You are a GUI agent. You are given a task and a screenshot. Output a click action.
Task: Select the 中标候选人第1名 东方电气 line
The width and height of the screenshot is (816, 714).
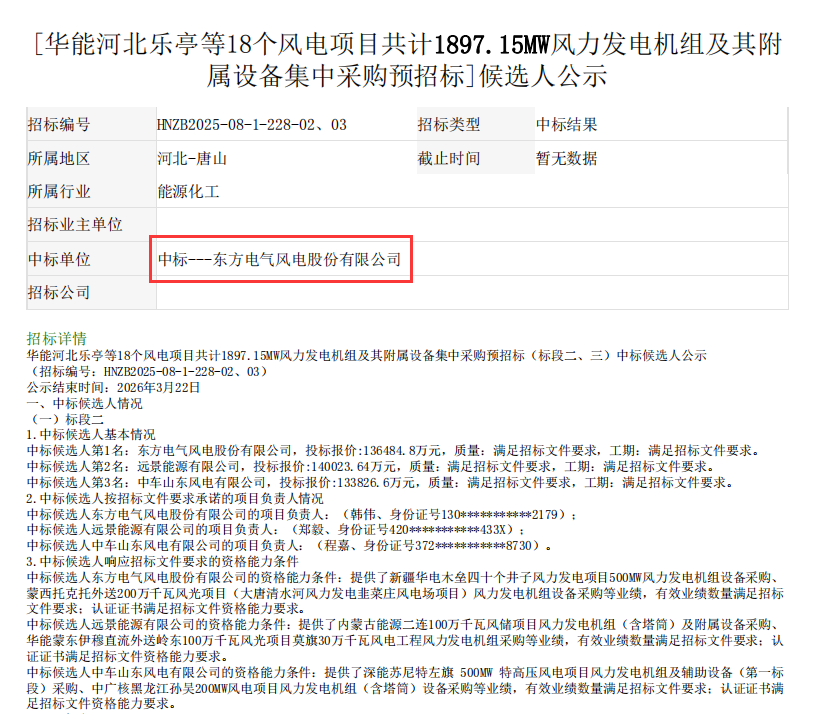pos(395,451)
